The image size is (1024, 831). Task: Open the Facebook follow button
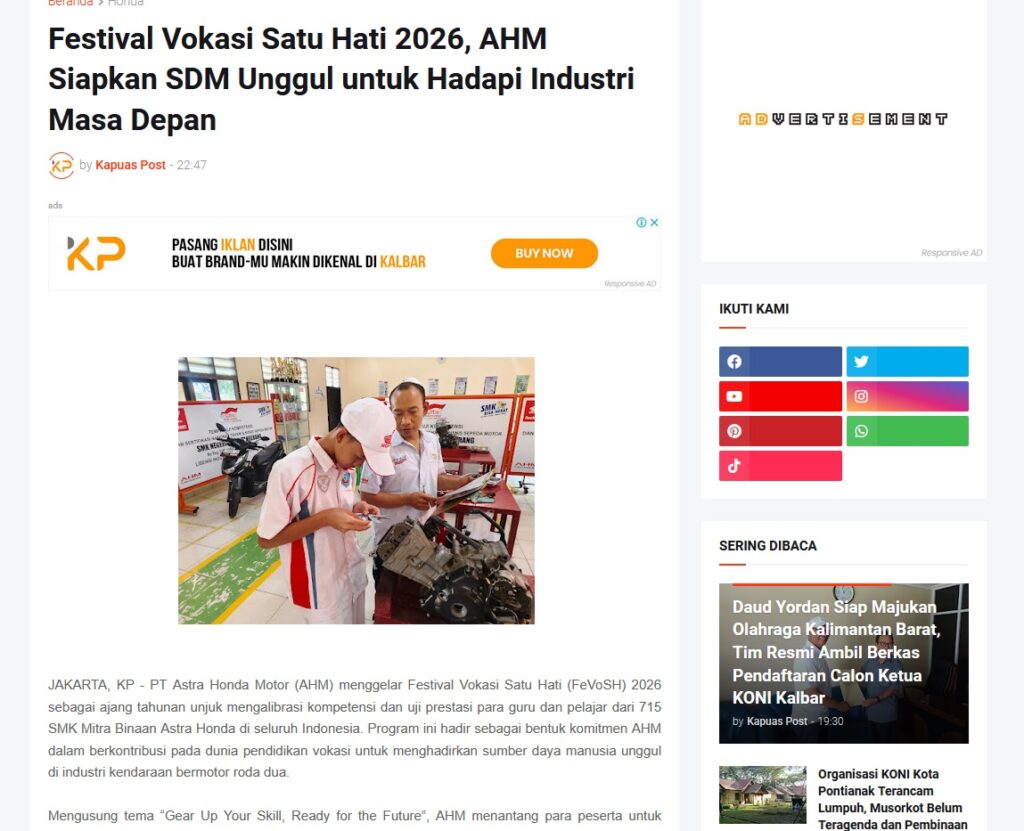coord(780,361)
